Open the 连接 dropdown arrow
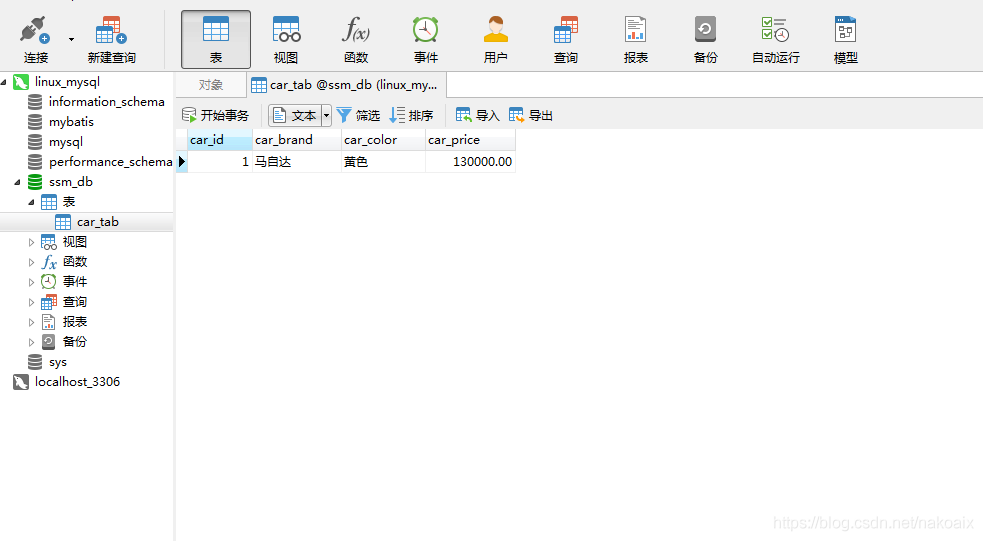 point(71,39)
